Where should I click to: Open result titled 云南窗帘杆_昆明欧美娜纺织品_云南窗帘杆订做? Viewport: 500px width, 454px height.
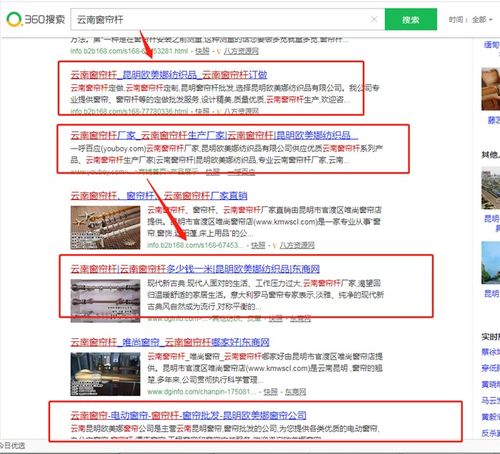(169, 75)
